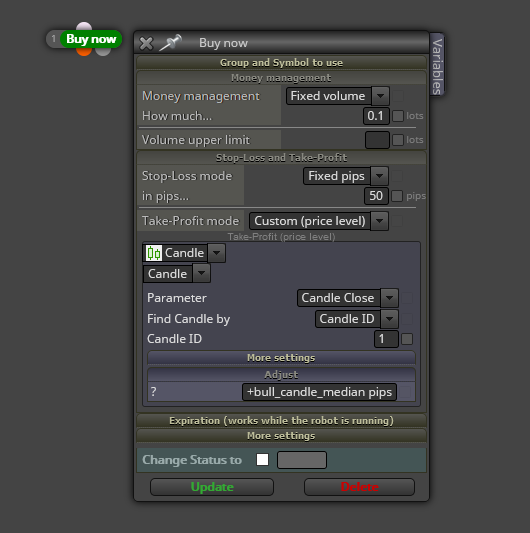Open the Money management Fixed volume dropdown
Image resolution: width=530 pixels, height=533 pixels.
(x=338, y=96)
